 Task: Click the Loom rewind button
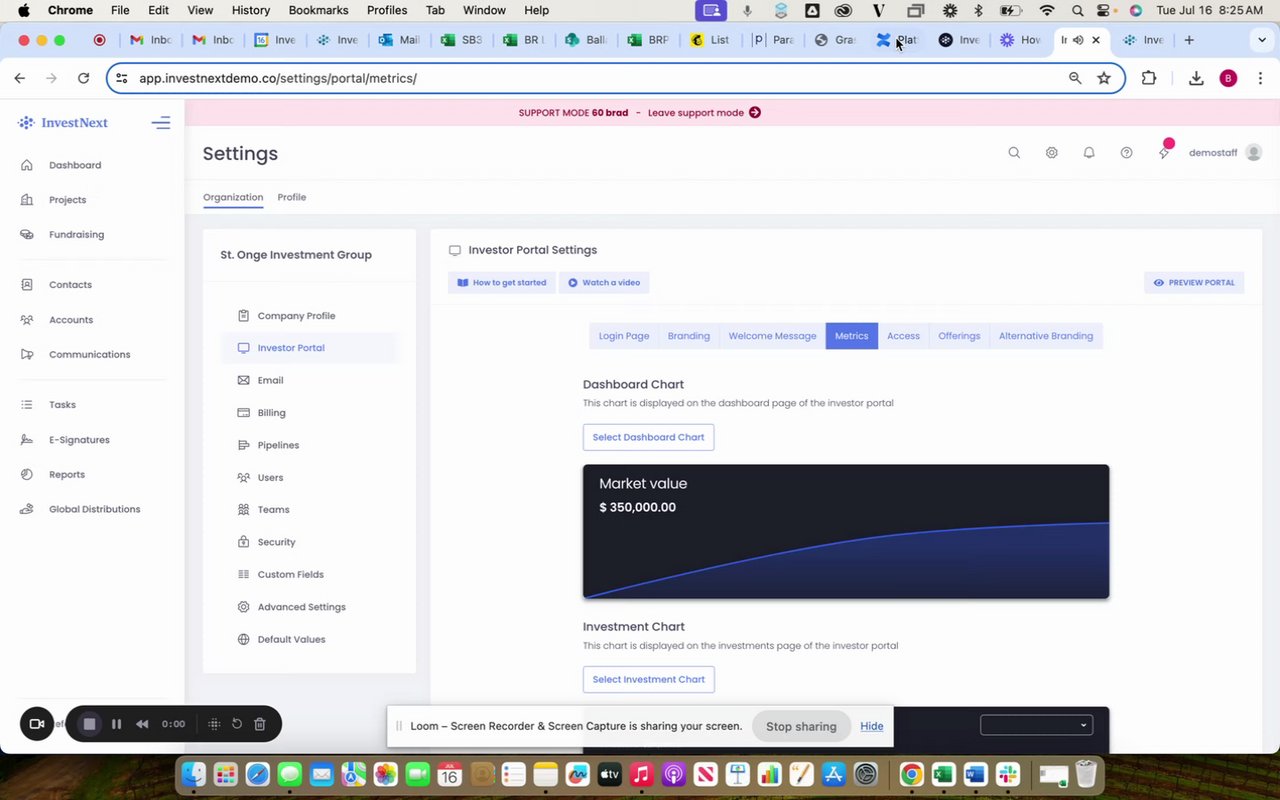click(x=142, y=724)
